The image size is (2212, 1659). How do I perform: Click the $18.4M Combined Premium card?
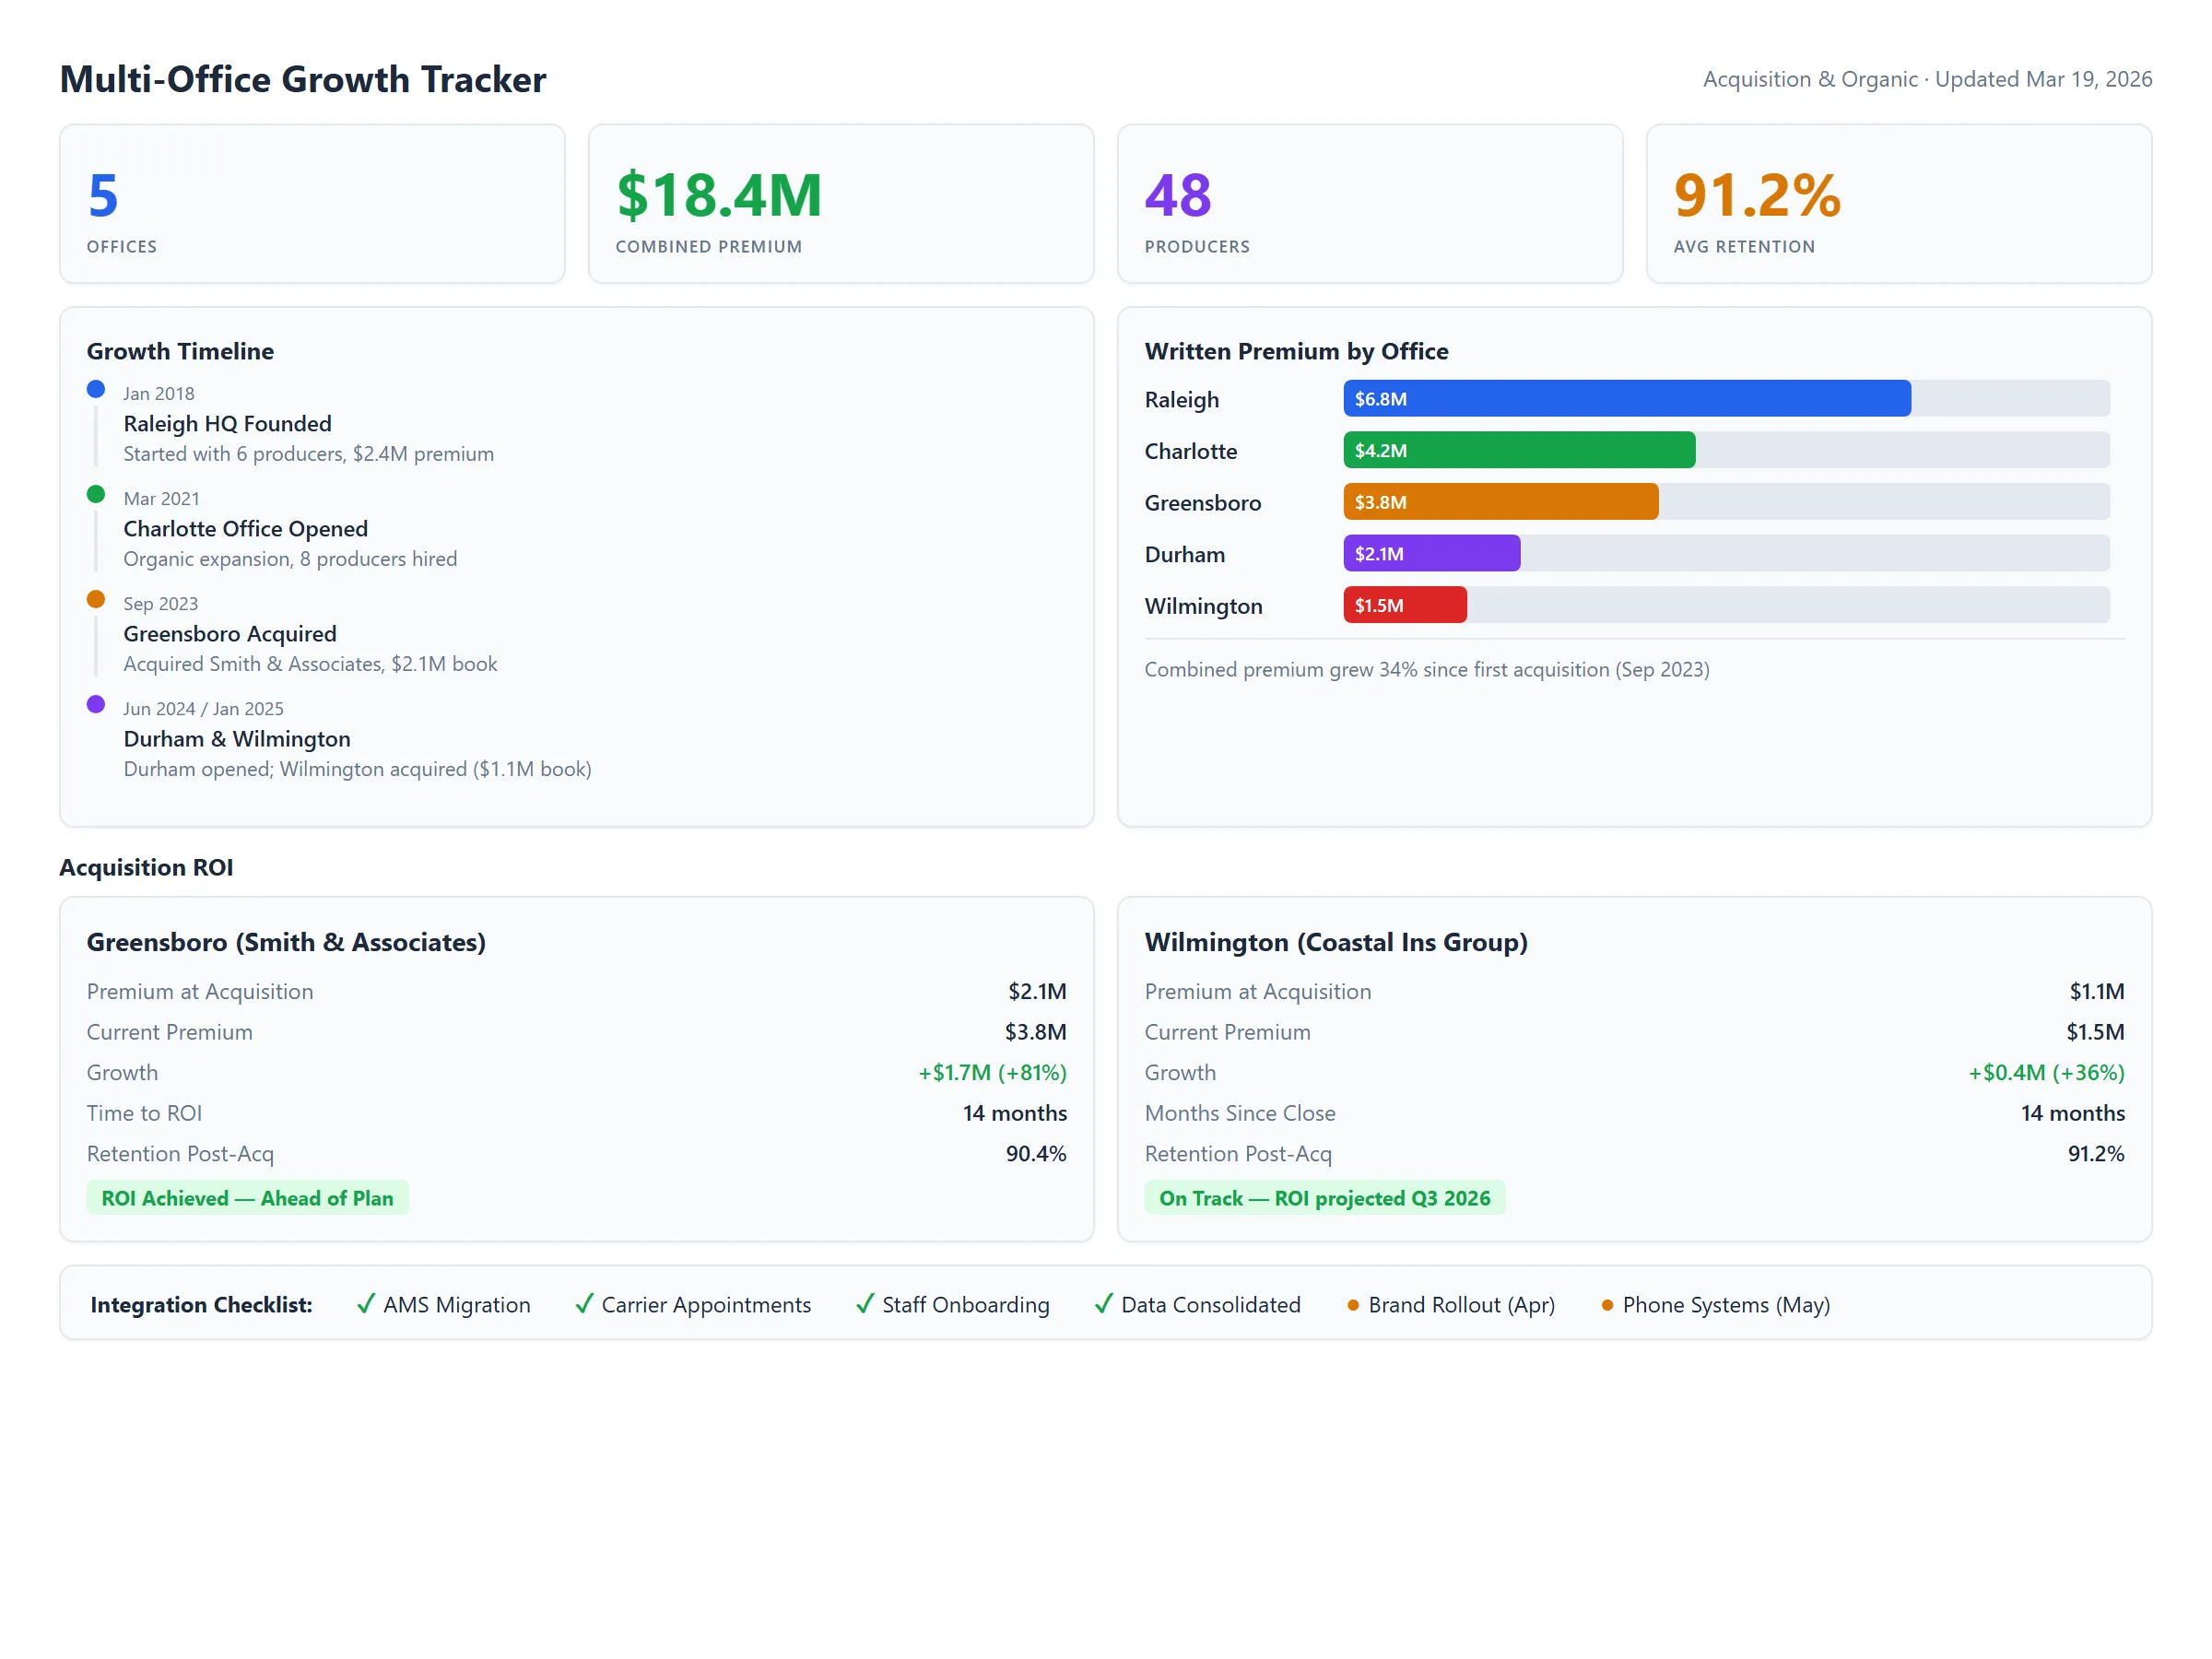pyautogui.click(x=841, y=203)
